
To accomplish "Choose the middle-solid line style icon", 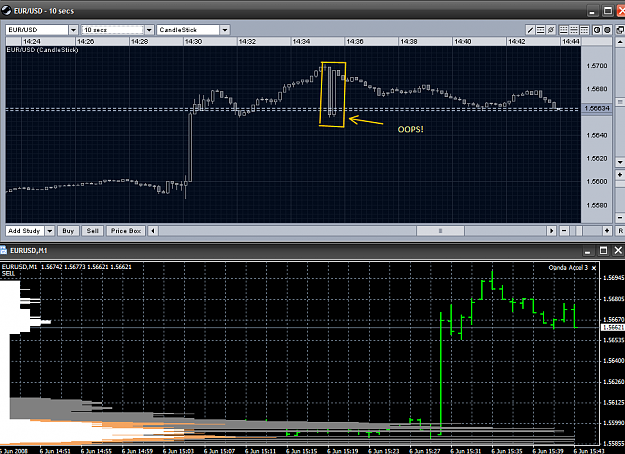I will coord(574,30).
